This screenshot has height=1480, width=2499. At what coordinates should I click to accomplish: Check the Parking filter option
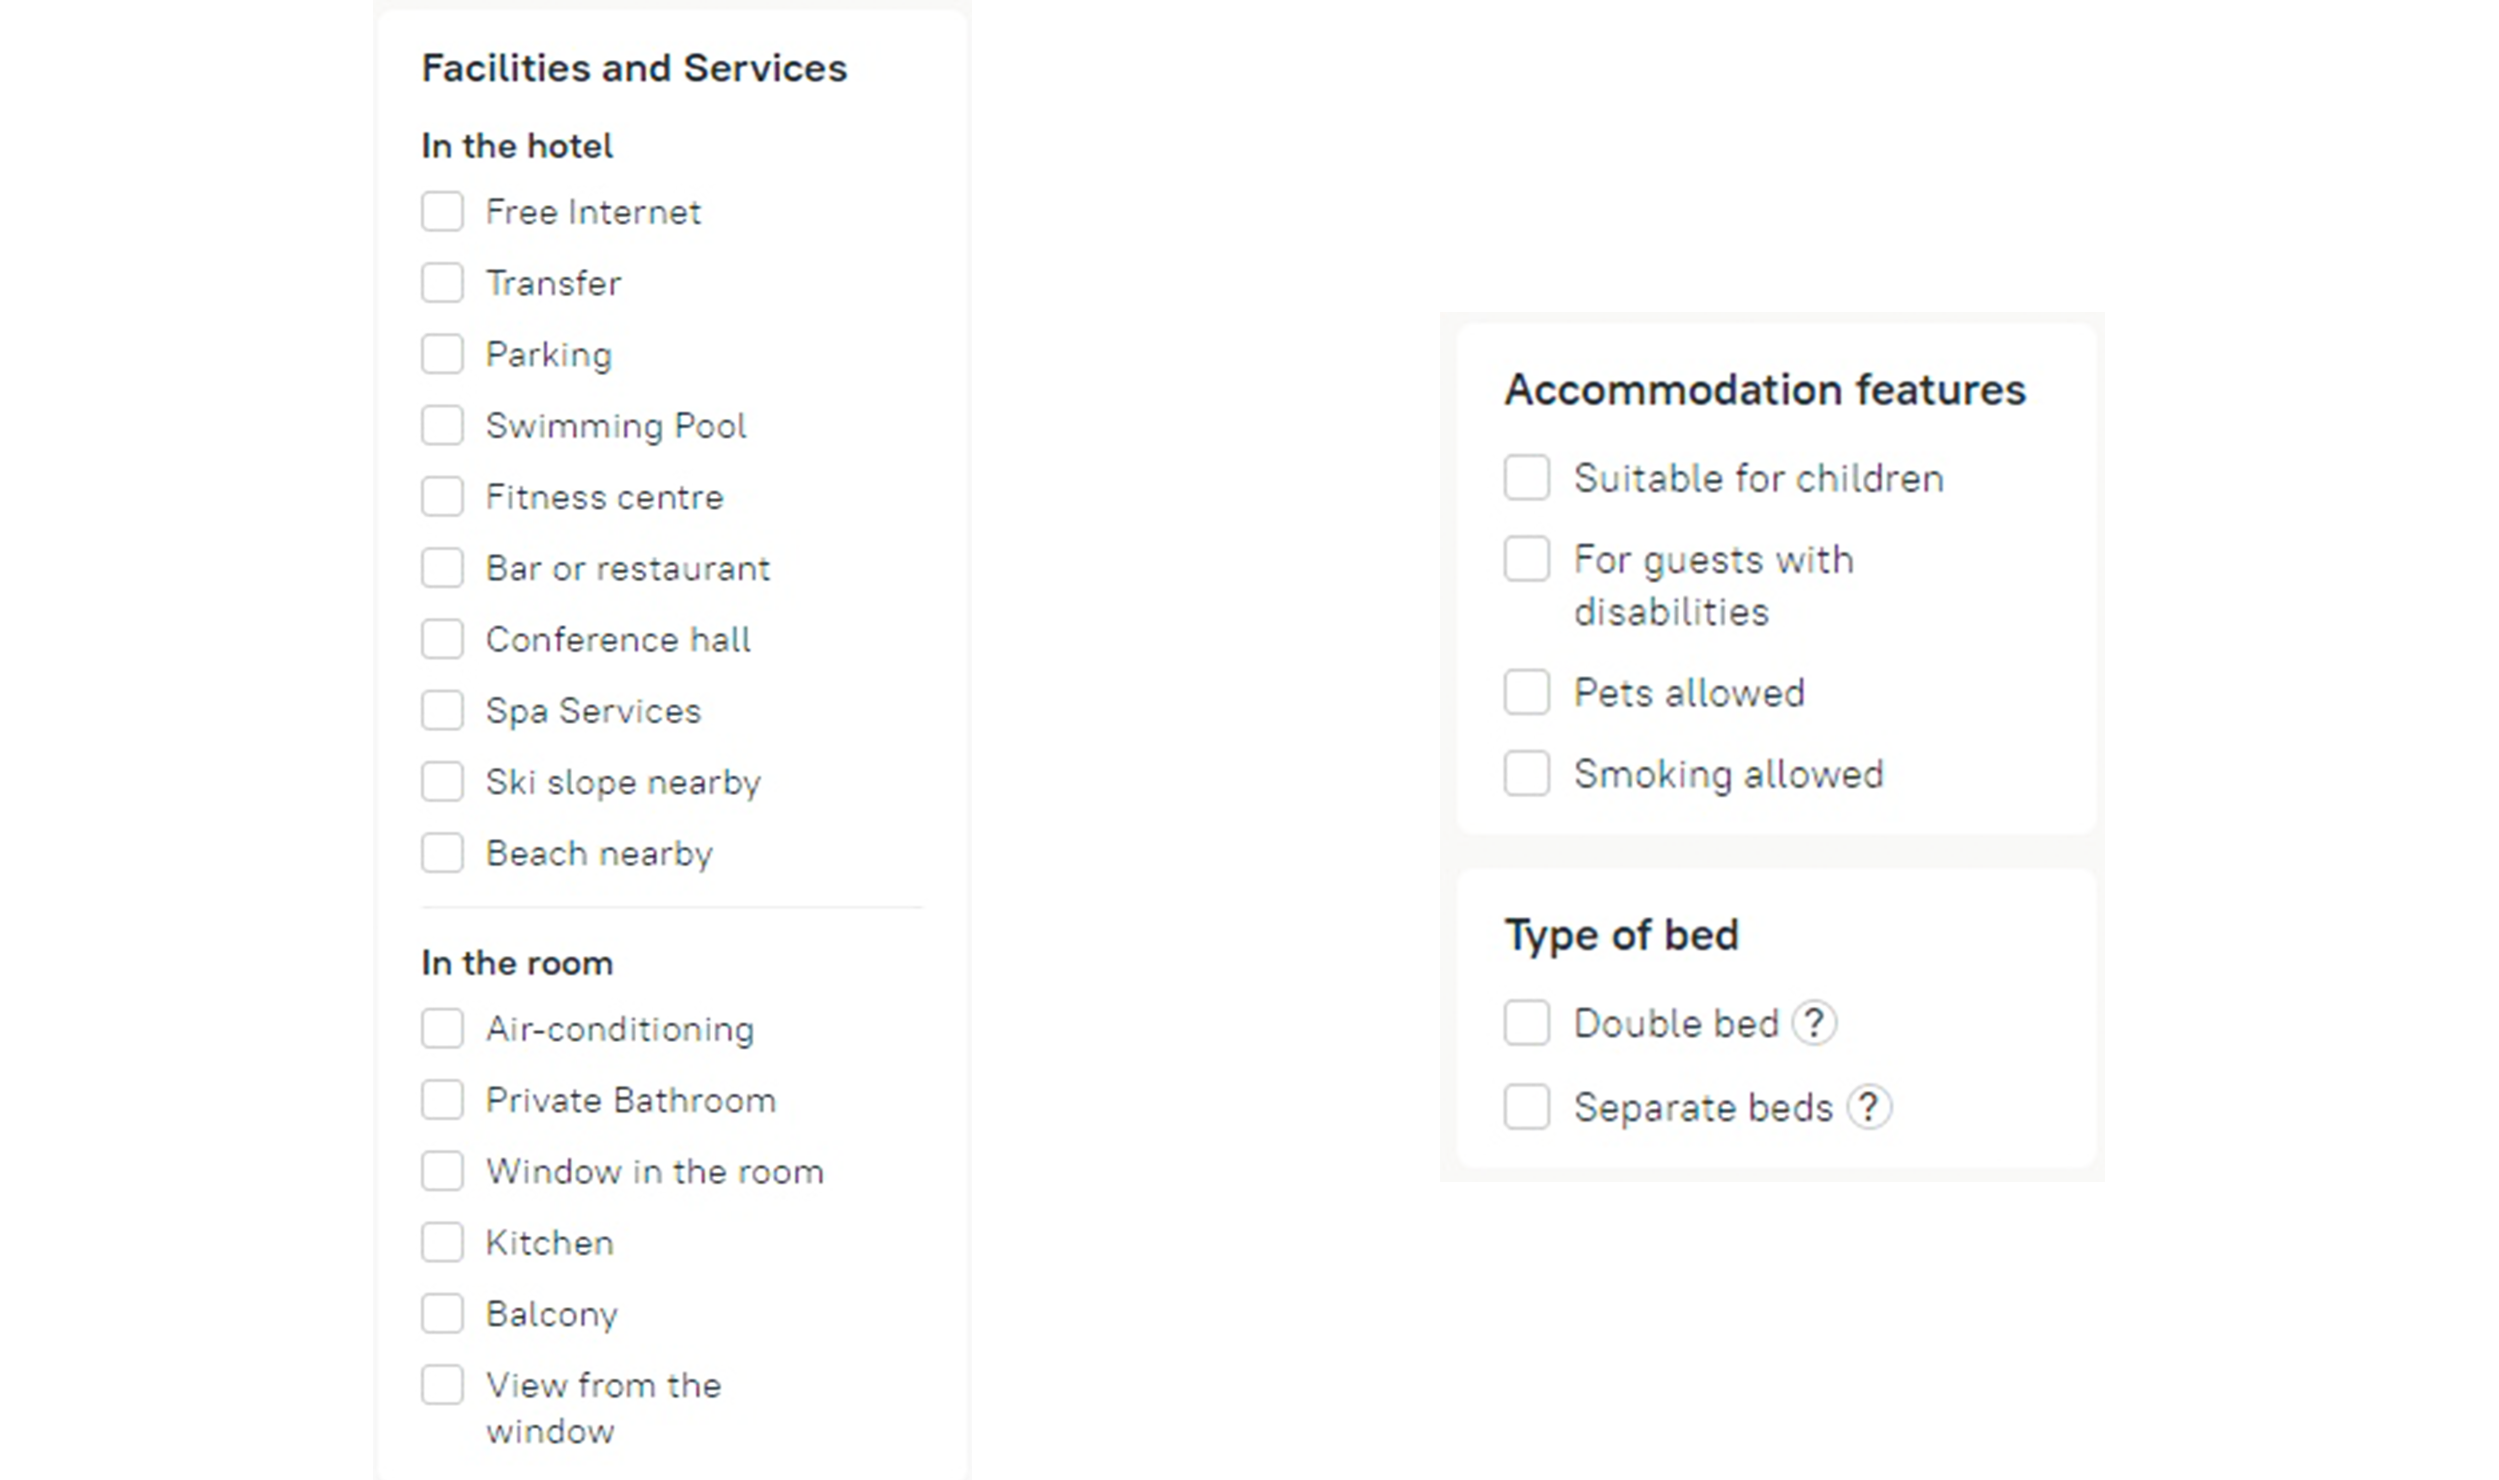tap(442, 354)
